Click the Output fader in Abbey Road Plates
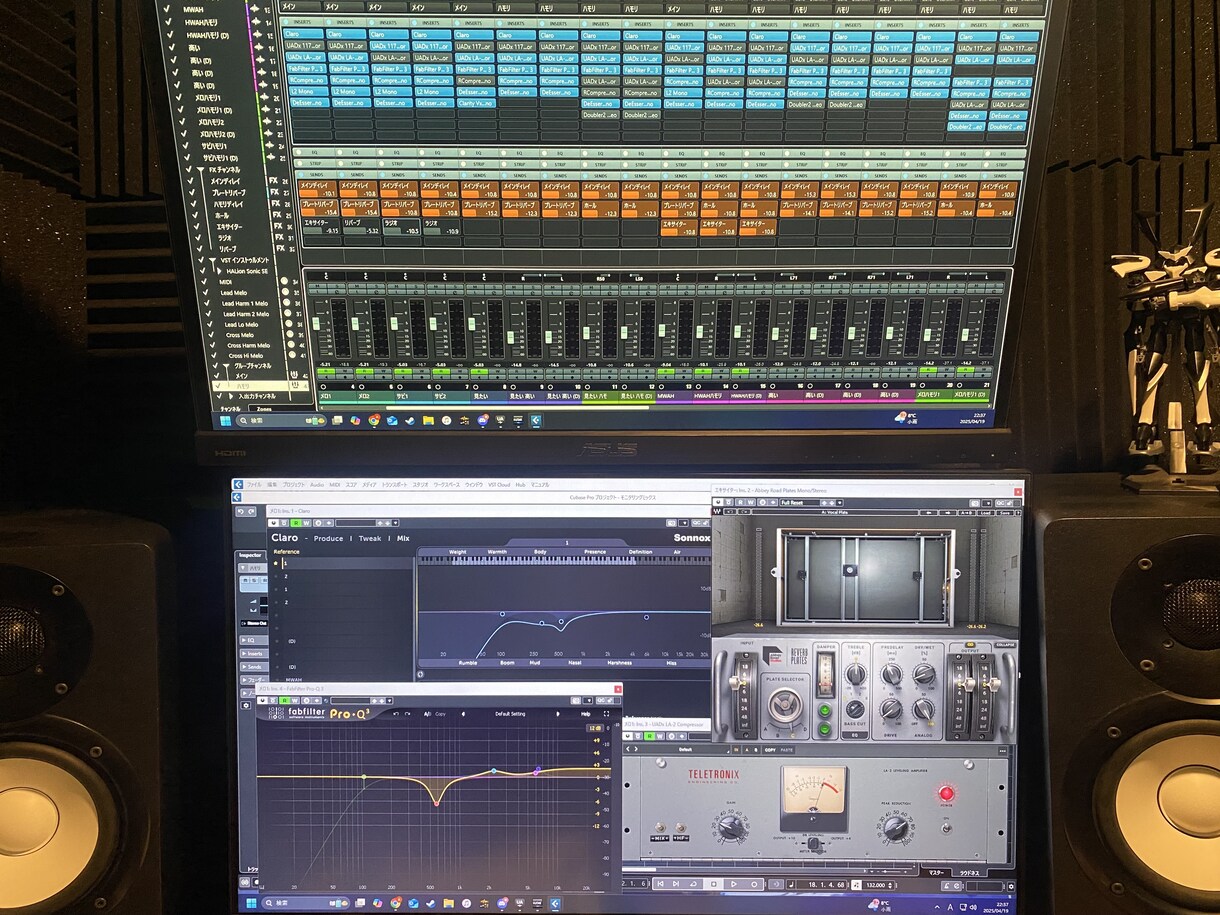 point(969,685)
